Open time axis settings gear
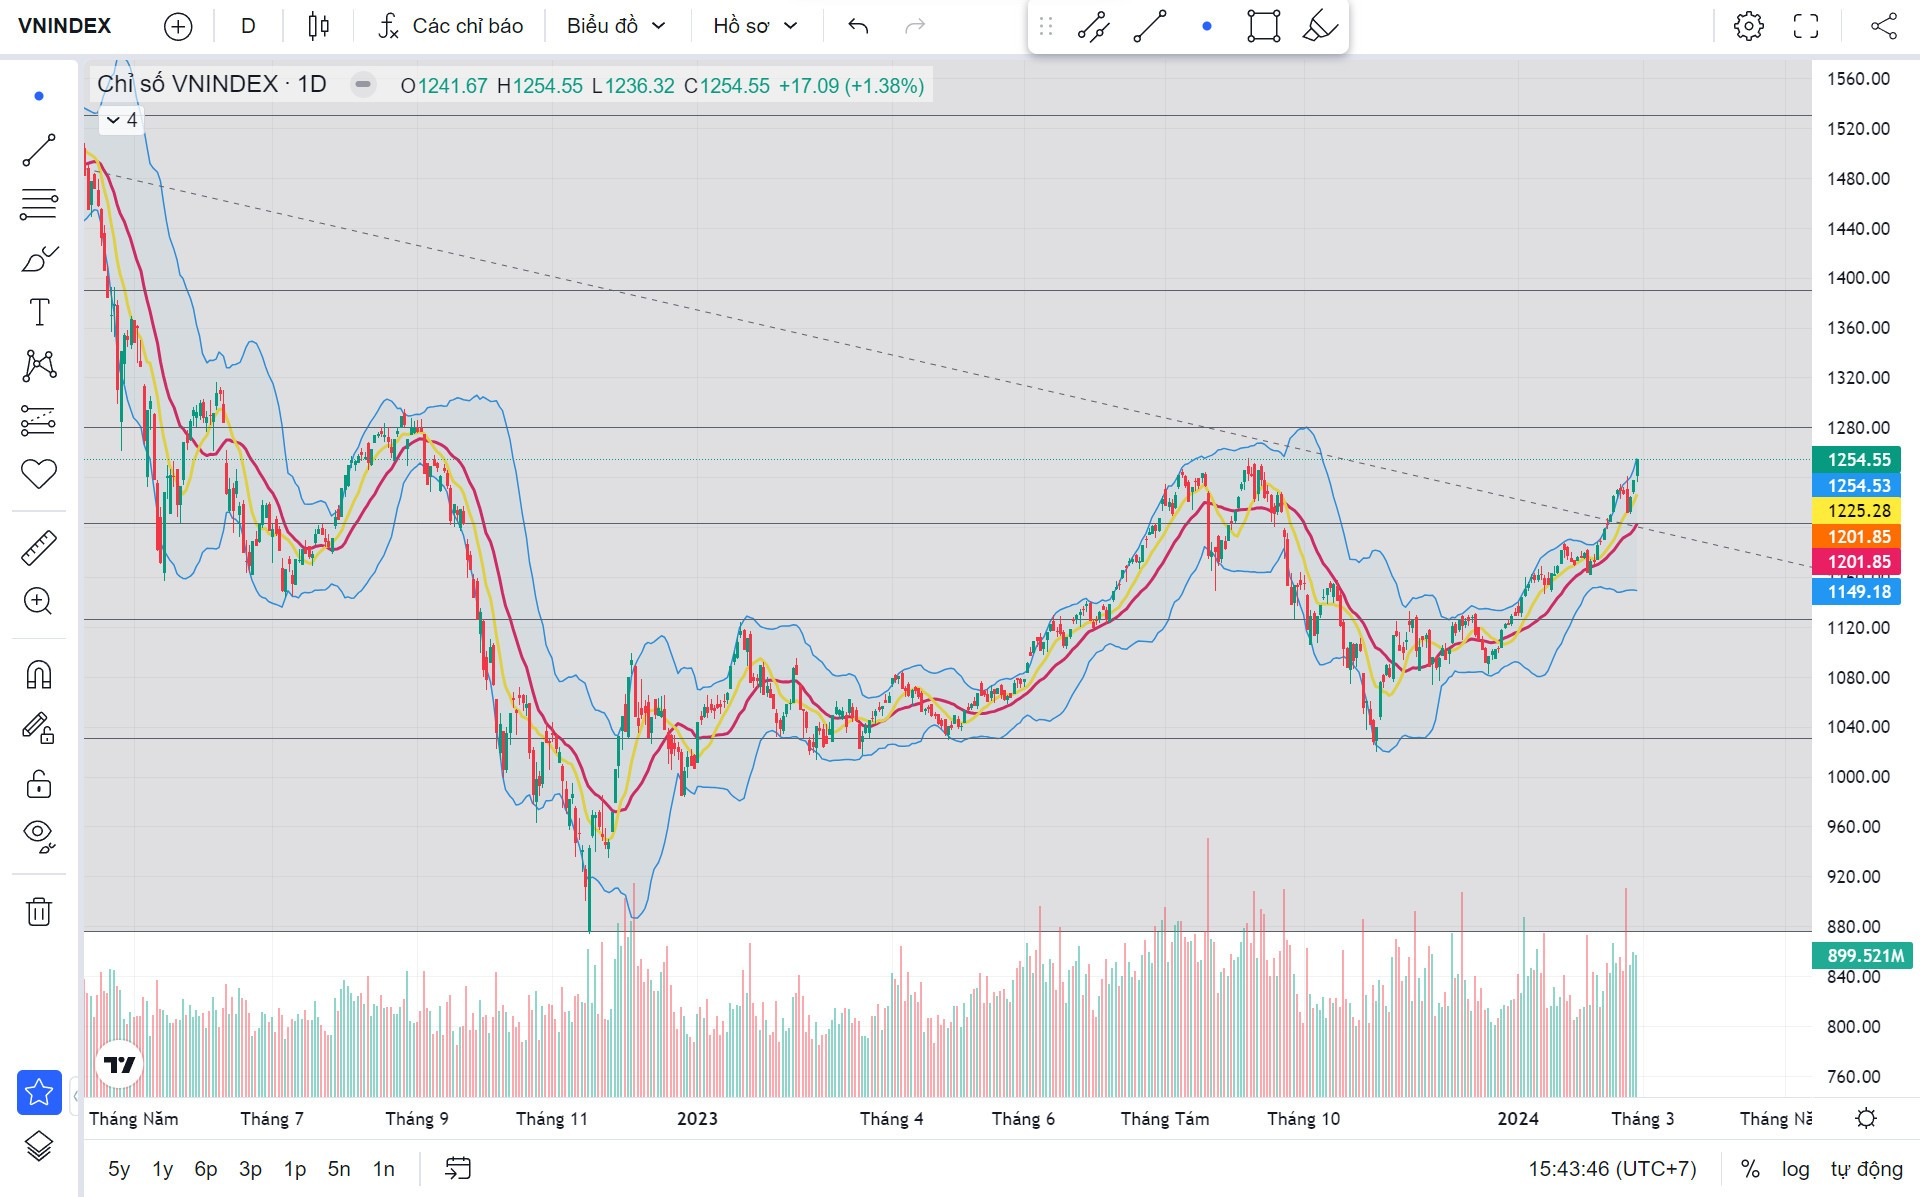The width and height of the screenshot is (1920, 1197). click(1866, 1118)
